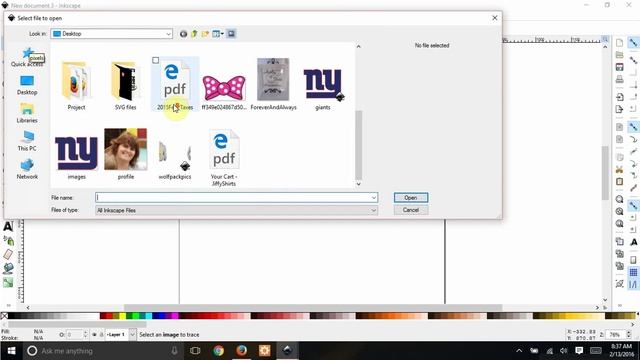Click the Export icon in commands bar

pos(620,109)
